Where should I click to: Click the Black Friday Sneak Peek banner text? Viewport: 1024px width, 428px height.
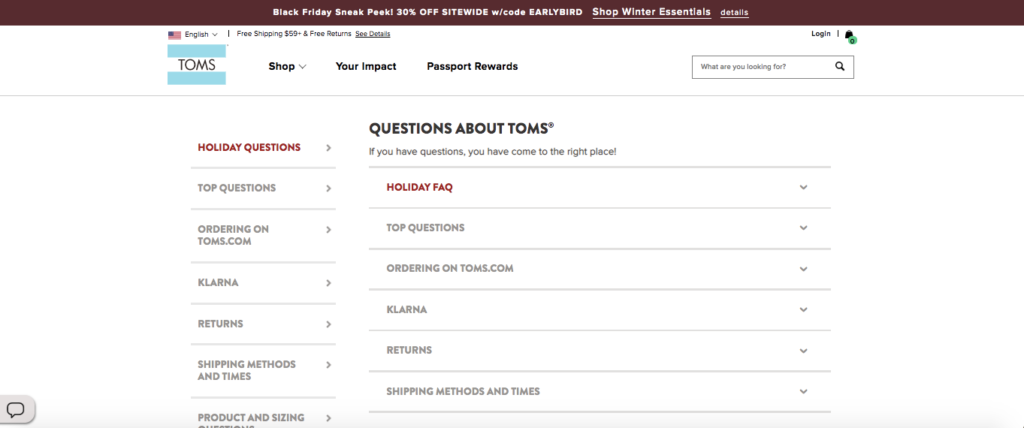428,12
